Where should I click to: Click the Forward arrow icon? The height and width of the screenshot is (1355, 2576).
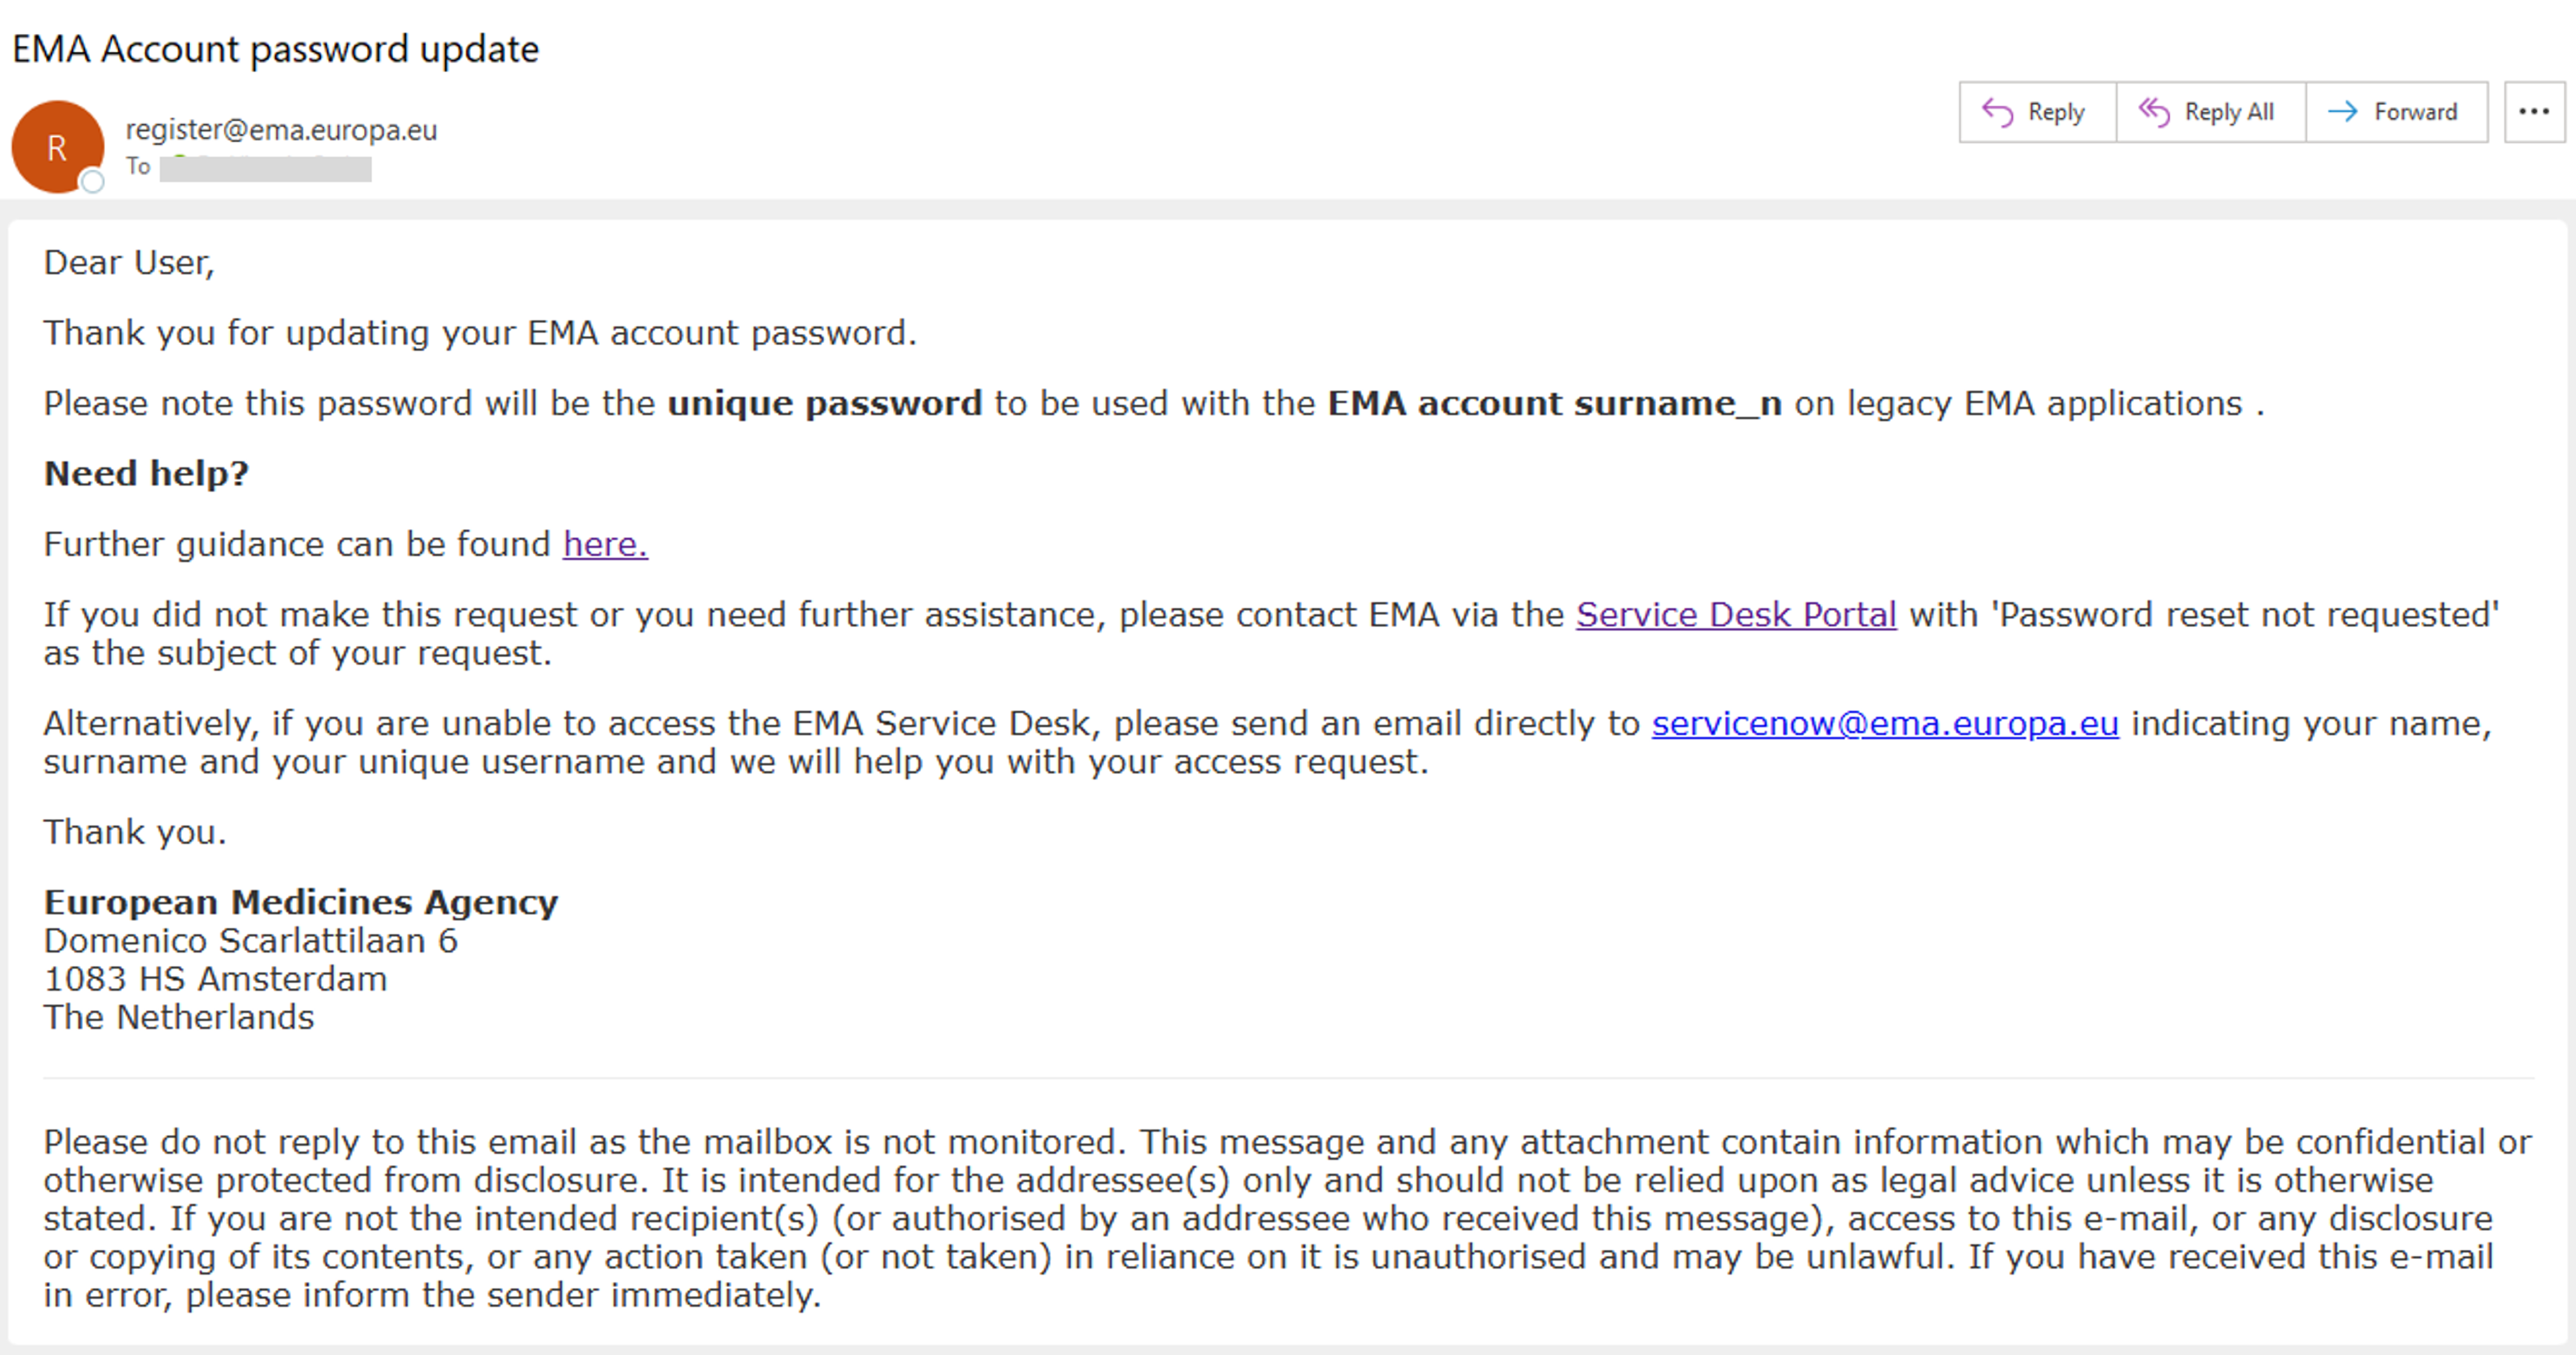[2342, 112]
